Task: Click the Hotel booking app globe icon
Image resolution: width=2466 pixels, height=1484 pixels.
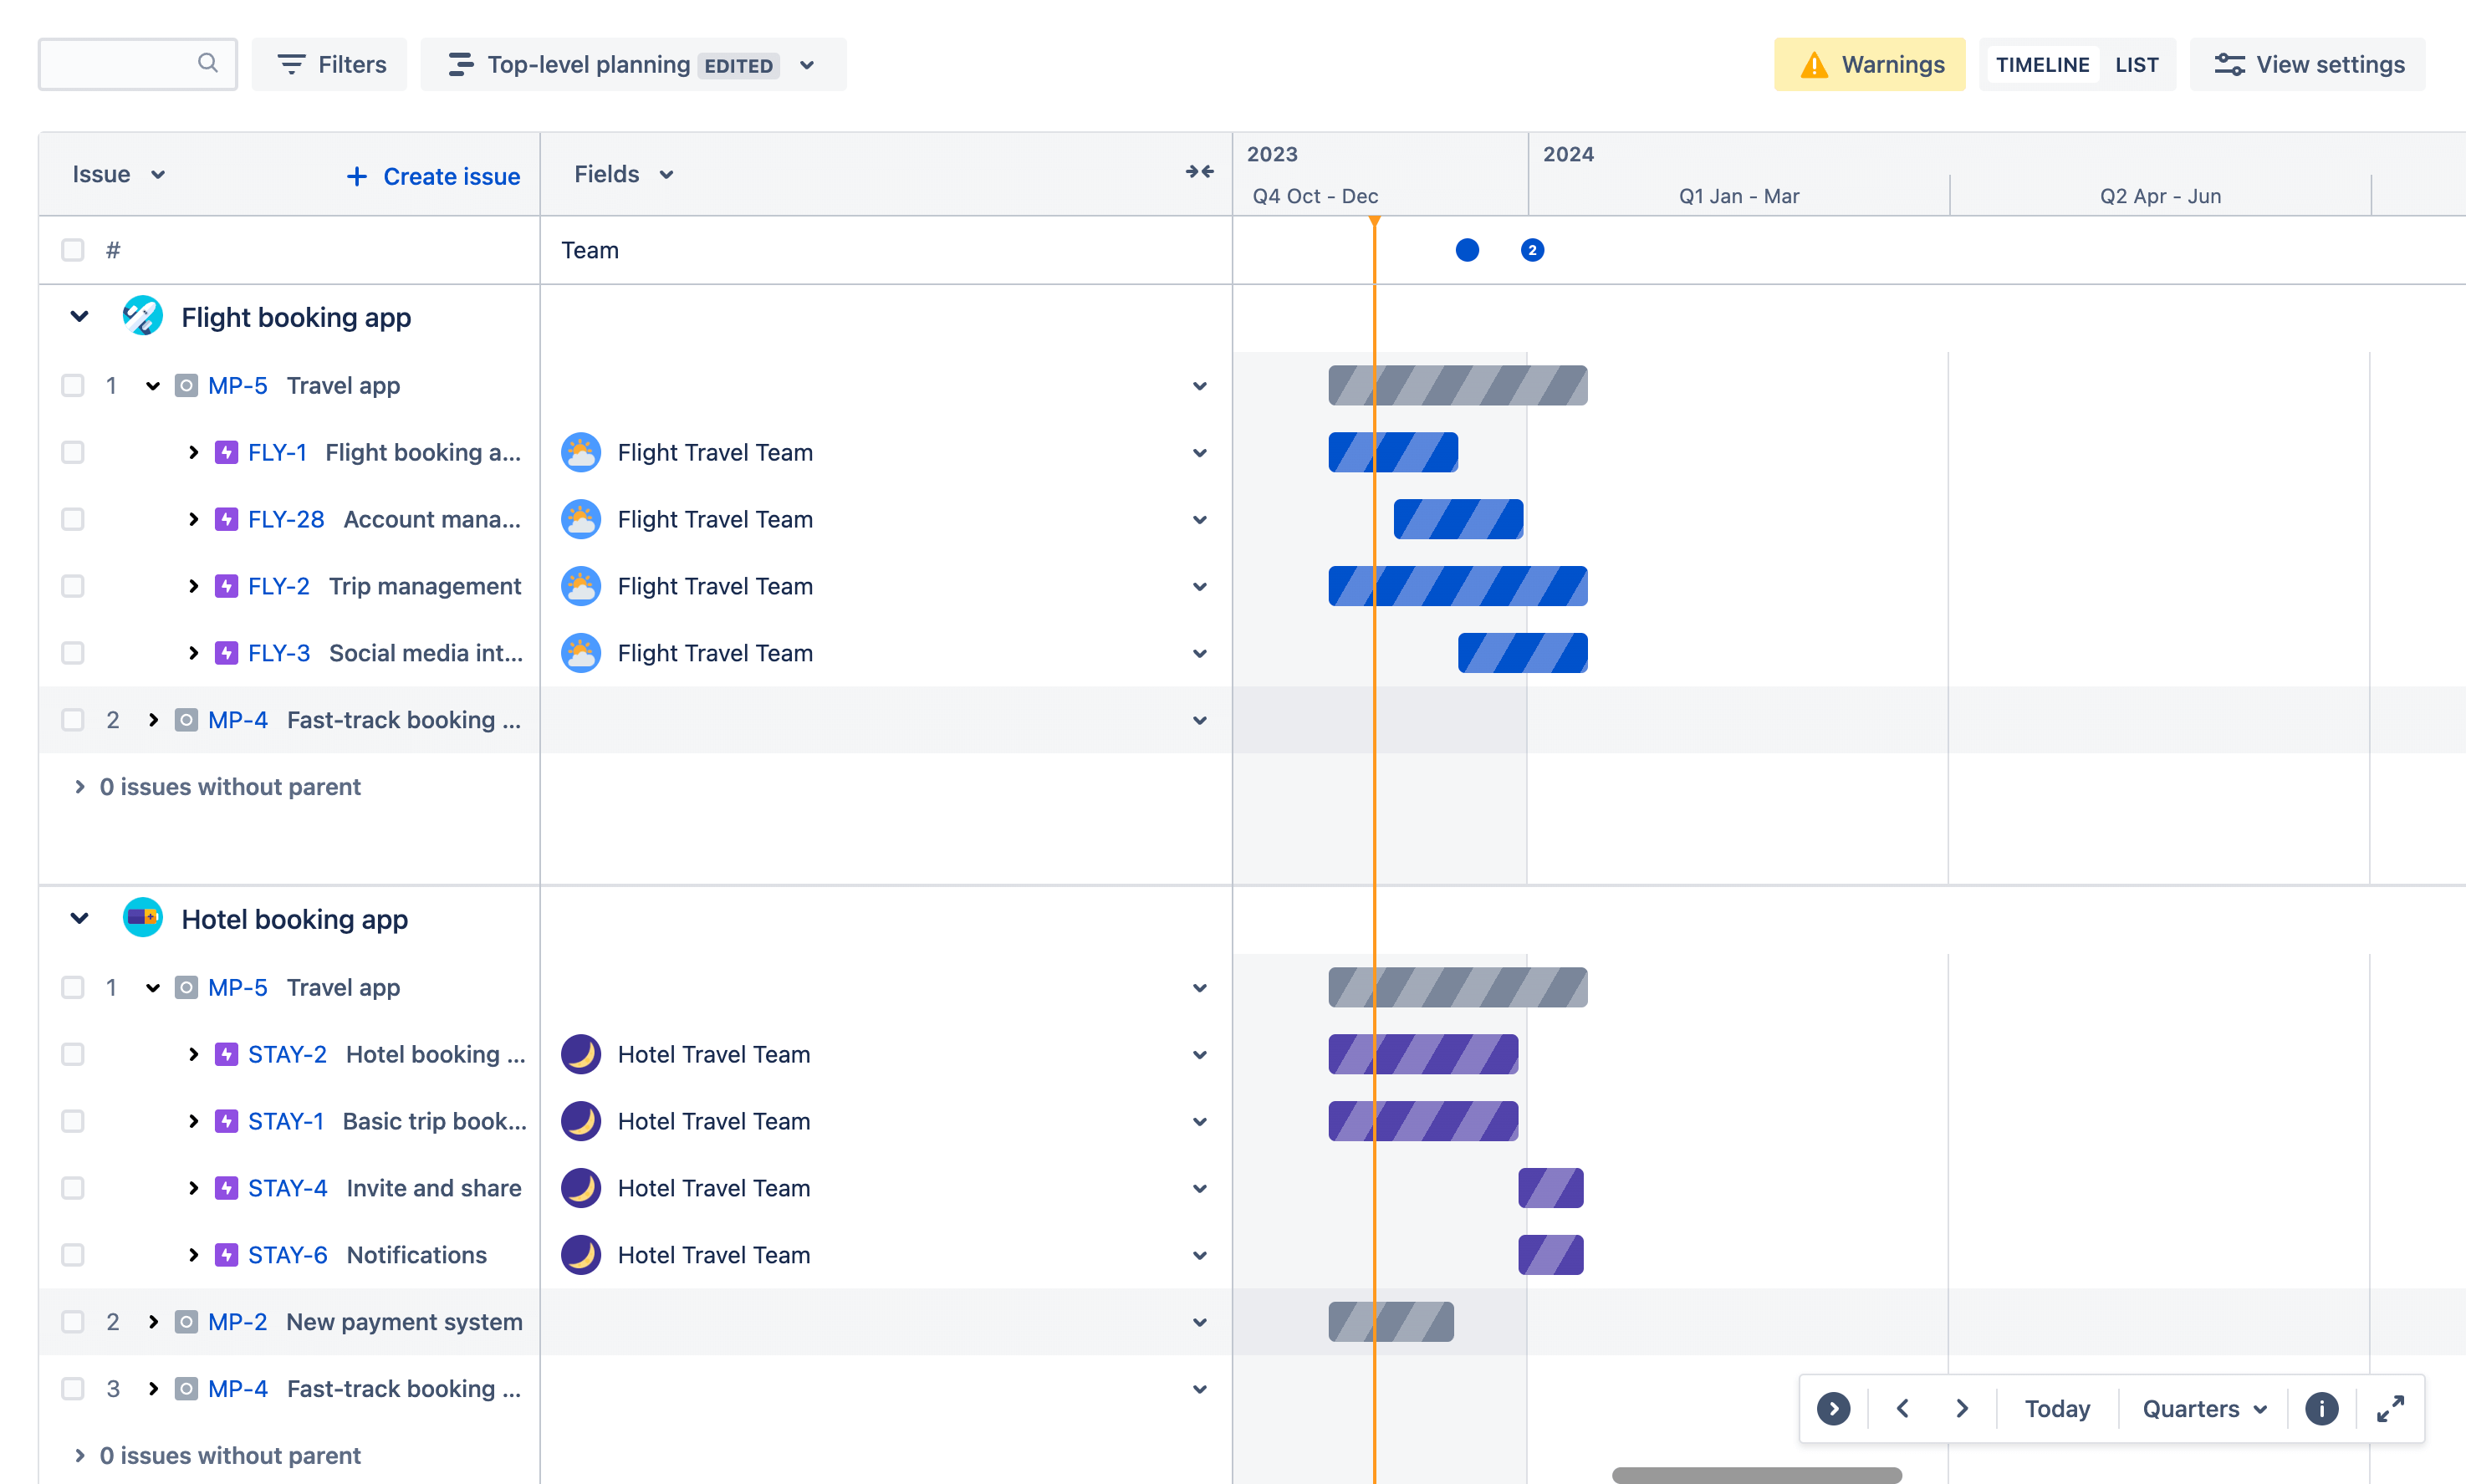Action: 141,919
